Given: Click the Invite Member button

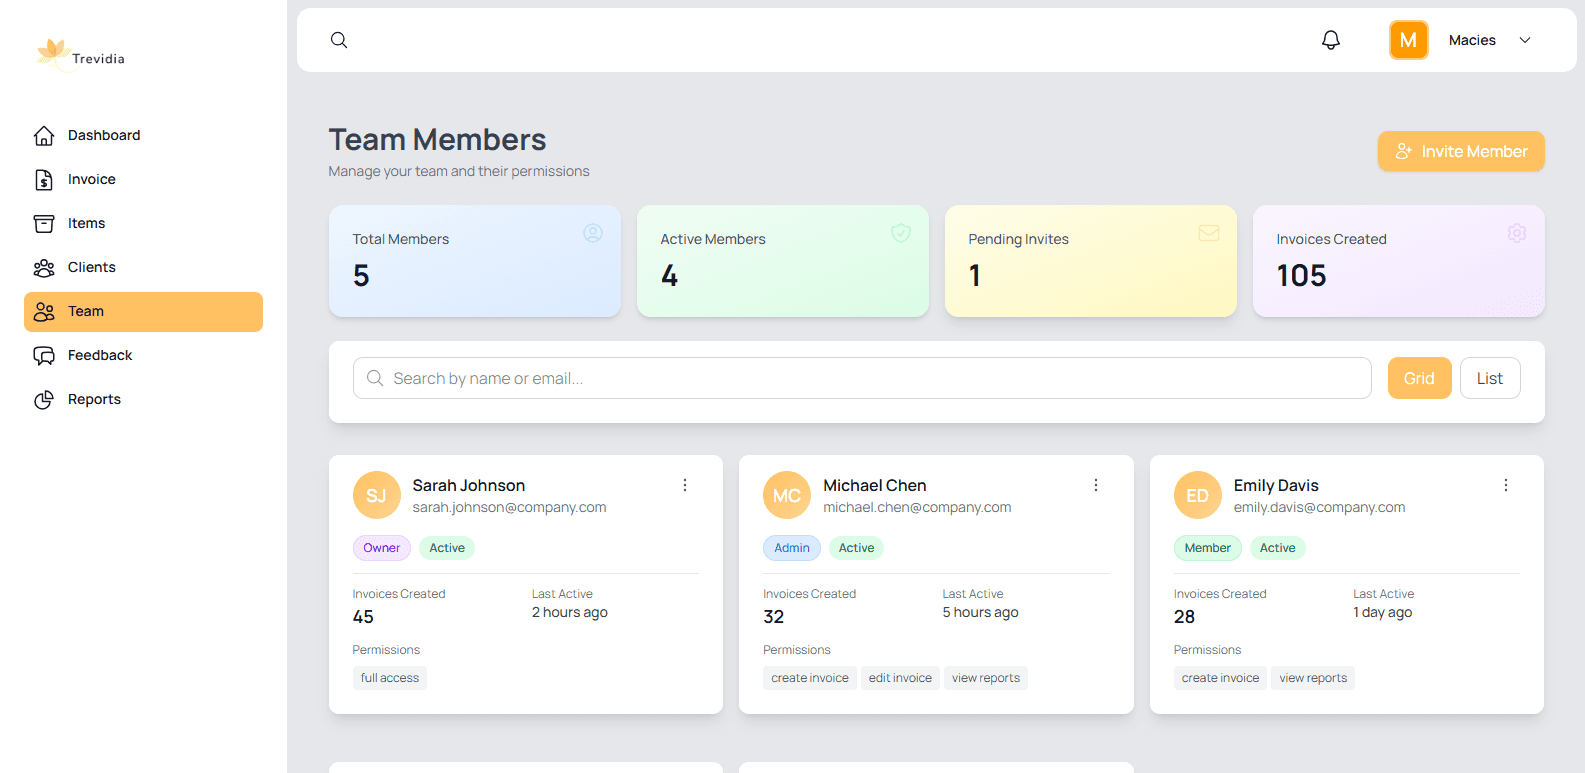Looking at the screenshot, I should click(1460, 151).
